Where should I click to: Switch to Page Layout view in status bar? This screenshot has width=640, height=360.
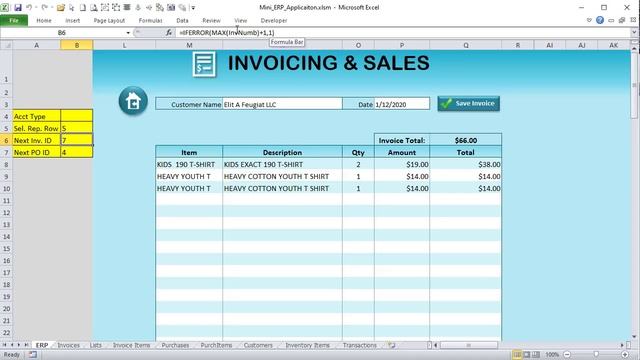click(x=527, y=355)
